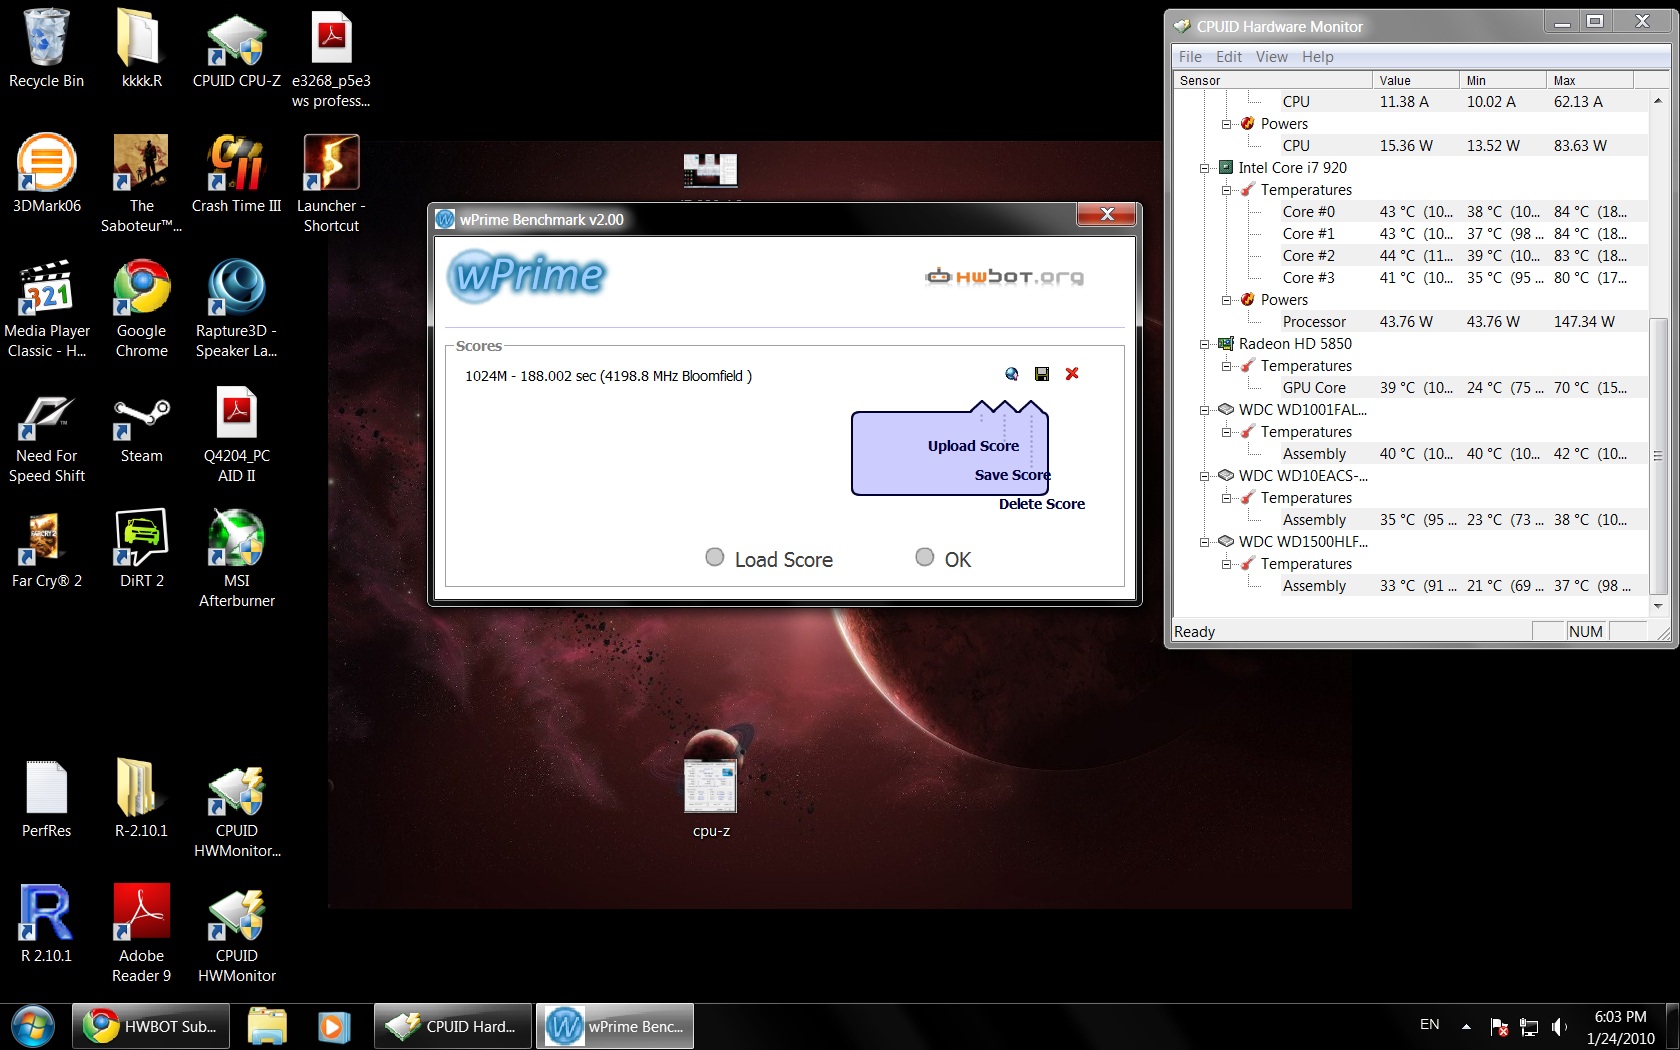Collapse Intel Core i7 Temperatures branch
This screenshot has width=1680, height=1050.
pos(1227,190)
